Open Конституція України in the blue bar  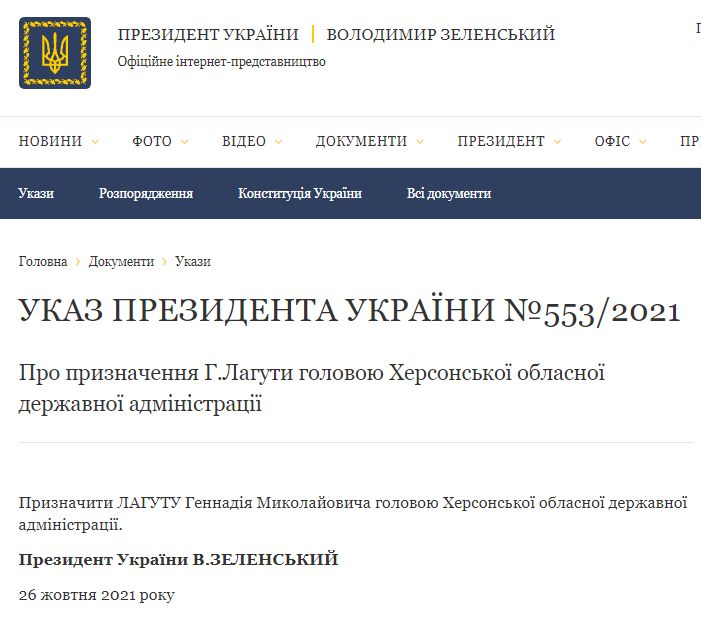[300, 194]
